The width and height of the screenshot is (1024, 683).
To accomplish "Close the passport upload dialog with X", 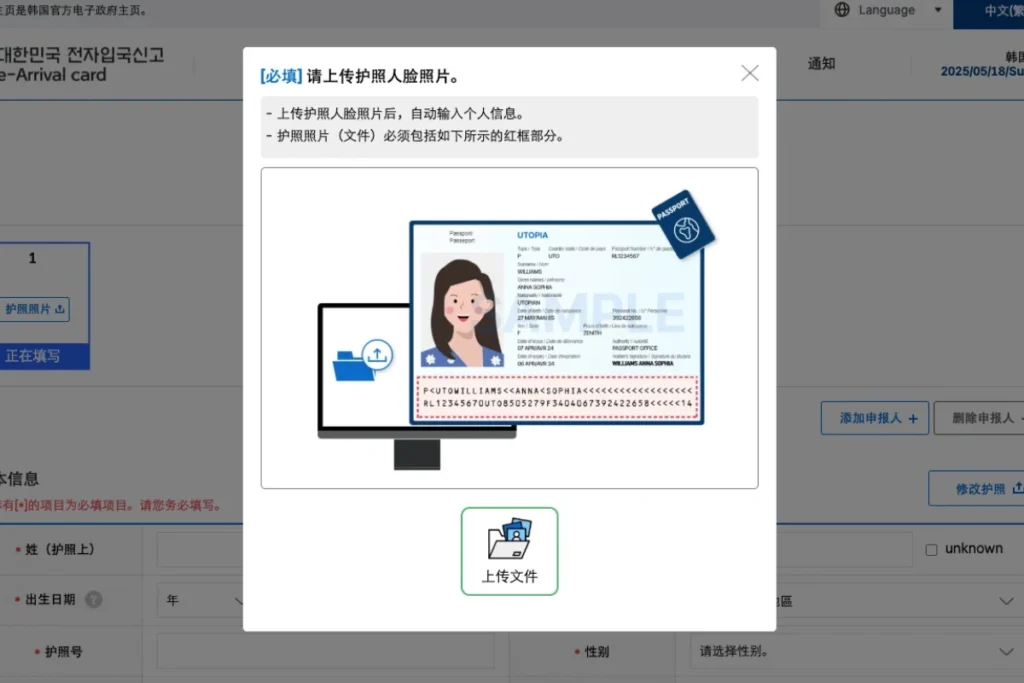I will click(x=750, y=72).
